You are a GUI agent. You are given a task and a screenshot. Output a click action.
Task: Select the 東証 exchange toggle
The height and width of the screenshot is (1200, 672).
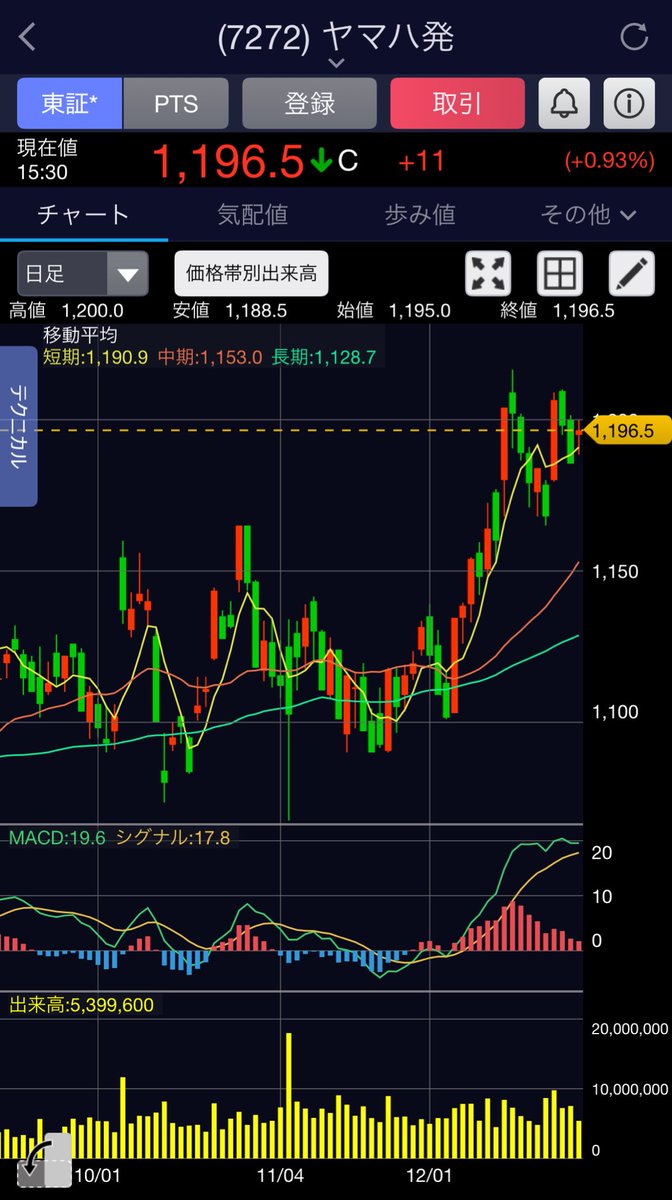[x=70, y=102]
